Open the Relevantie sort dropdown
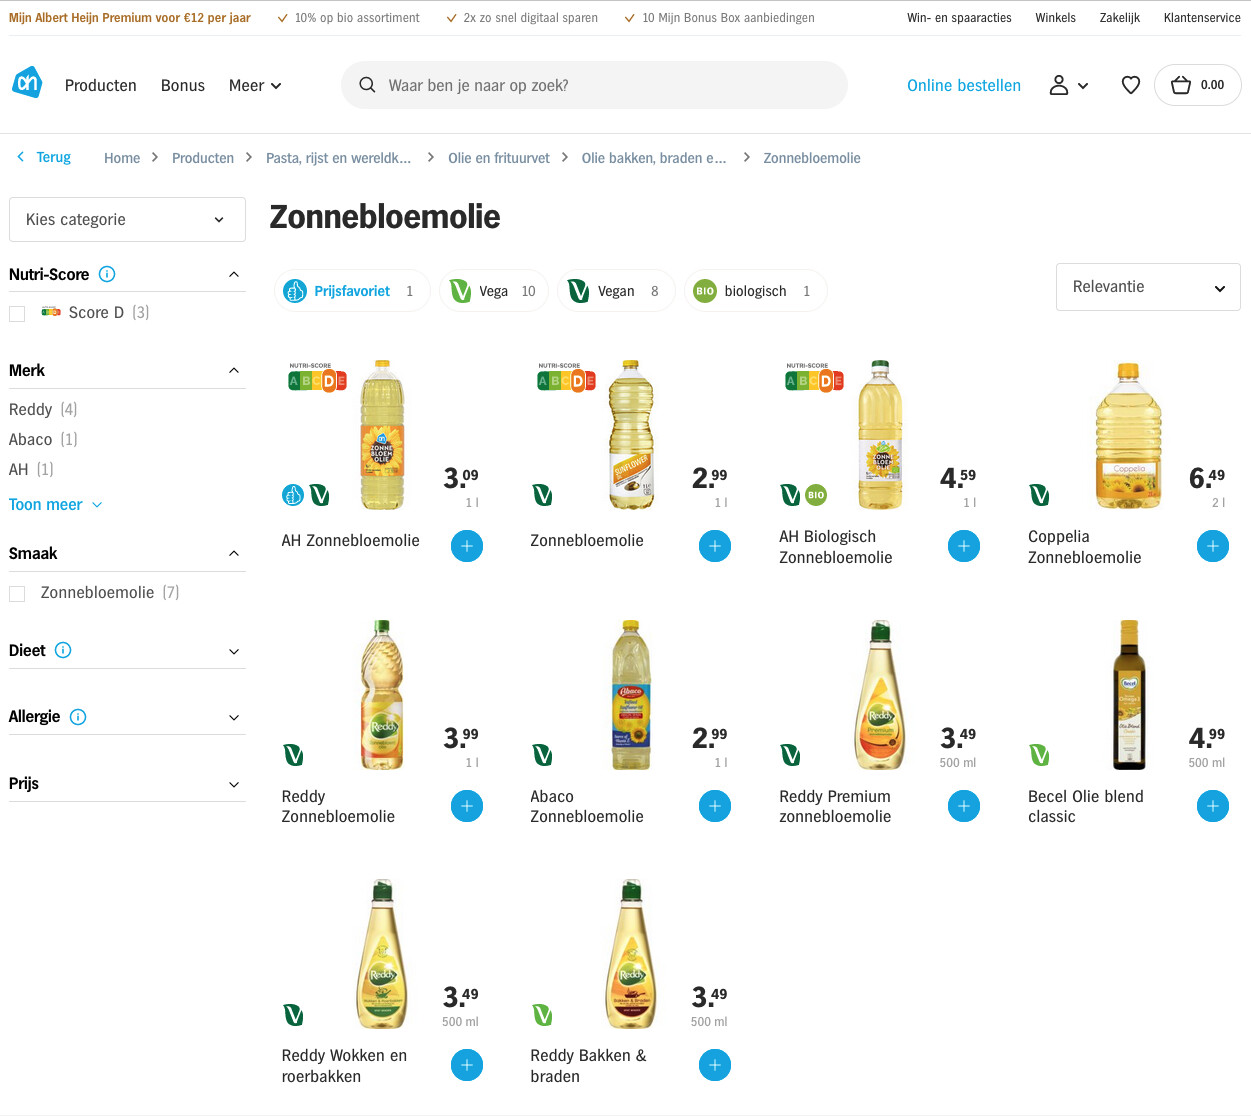The width and height of the screenshot is (1251, 1116). 1148,287
